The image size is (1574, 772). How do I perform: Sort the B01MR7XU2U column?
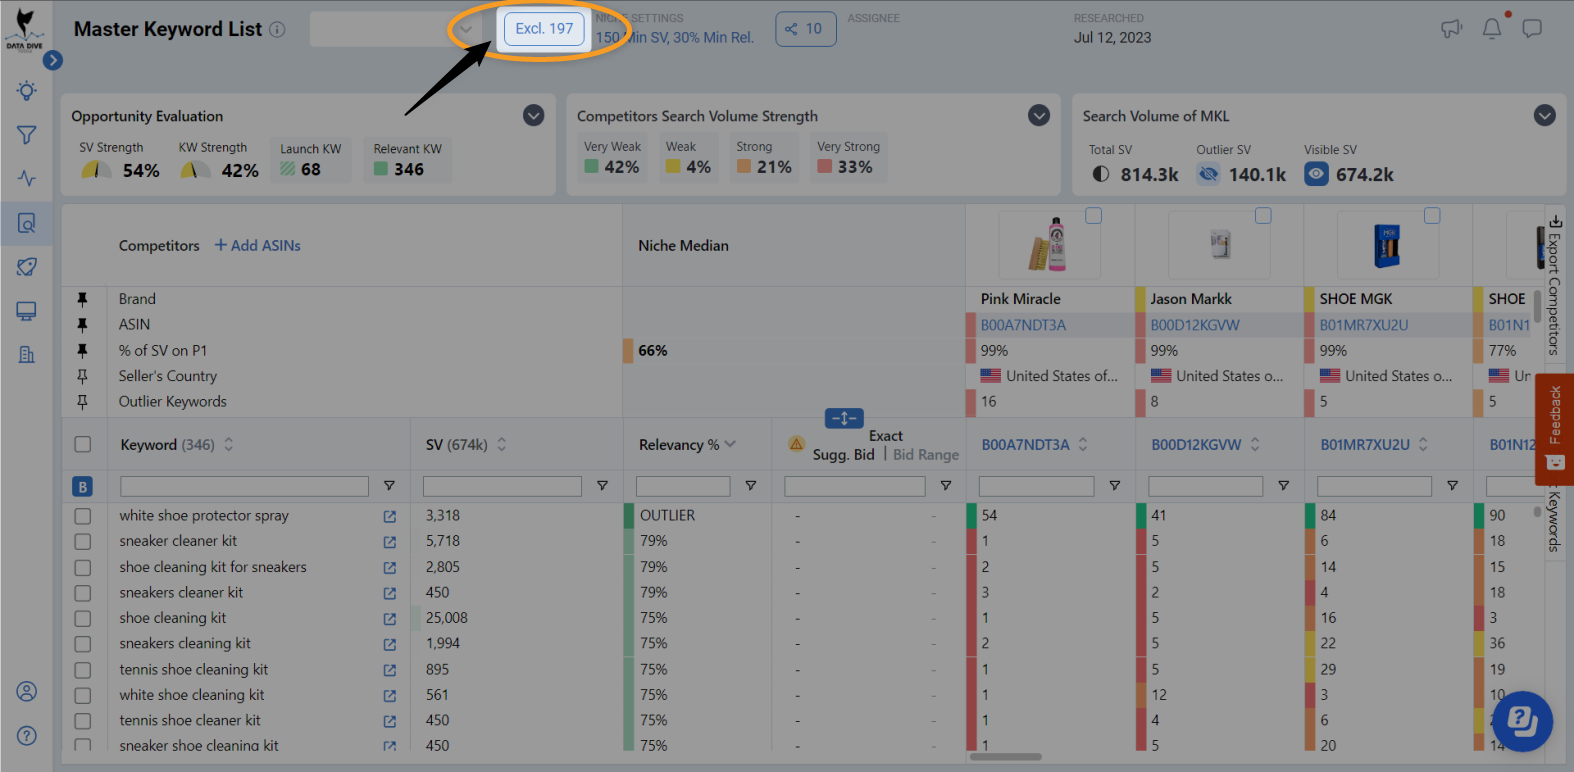(1423, 445)
